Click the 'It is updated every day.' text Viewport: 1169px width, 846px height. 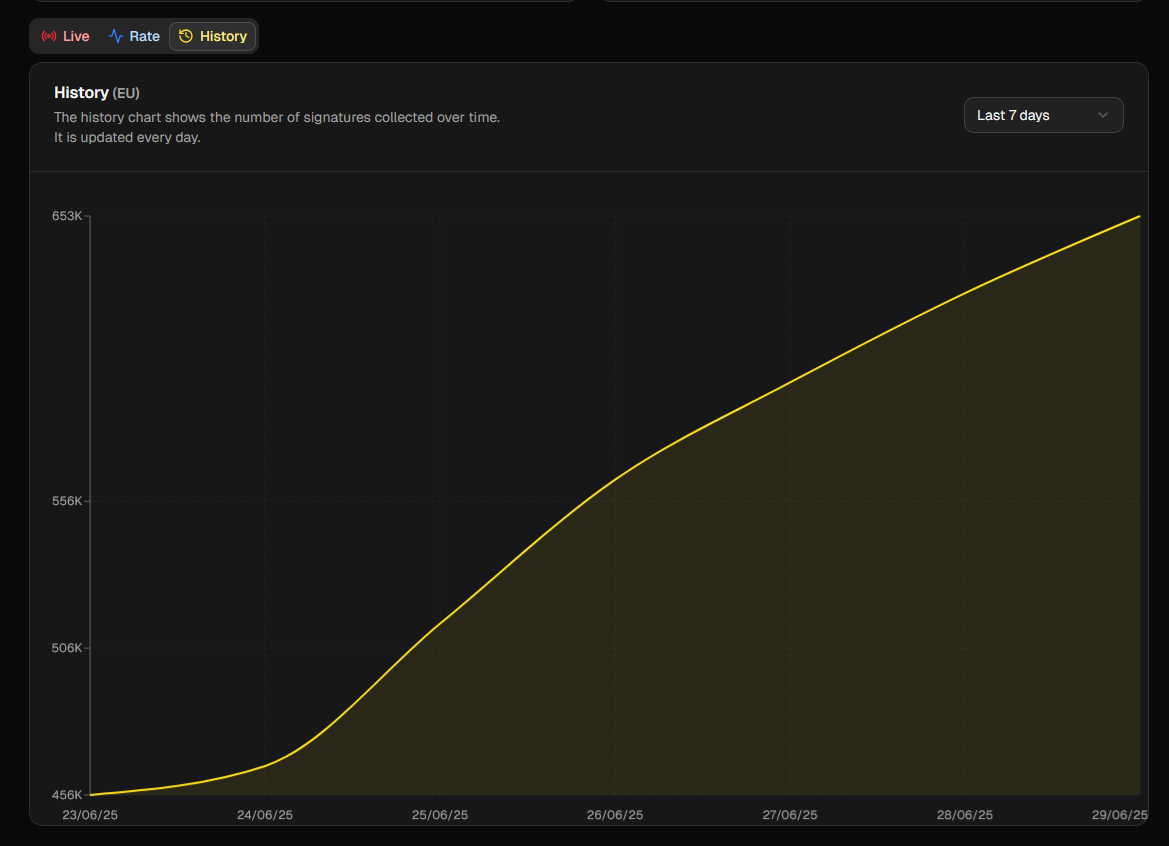pos(127,137)
